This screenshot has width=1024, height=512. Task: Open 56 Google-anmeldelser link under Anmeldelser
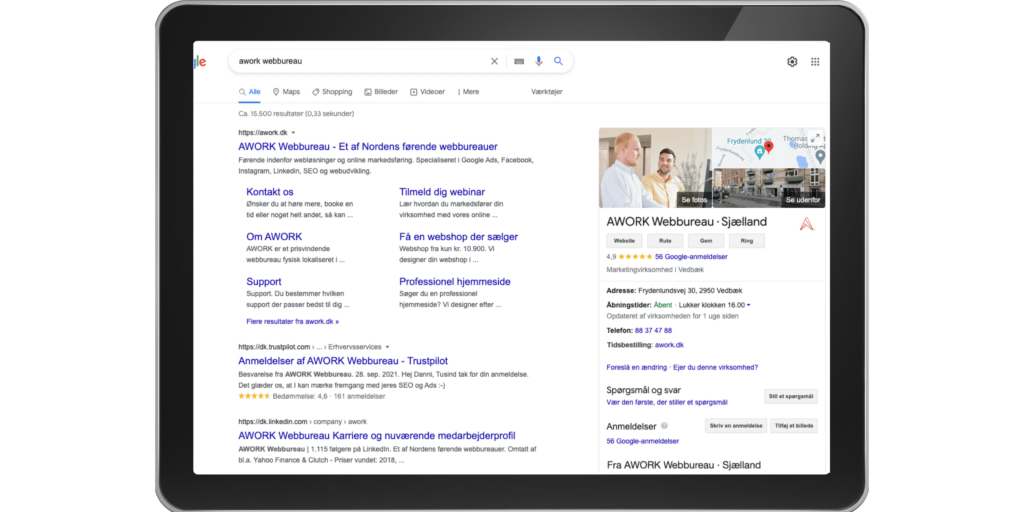[x=643, y=441]
